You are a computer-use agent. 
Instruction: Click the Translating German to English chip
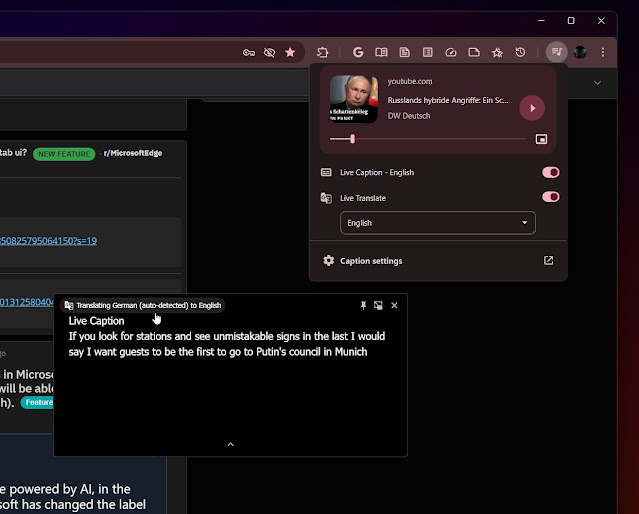pos(143,305)
